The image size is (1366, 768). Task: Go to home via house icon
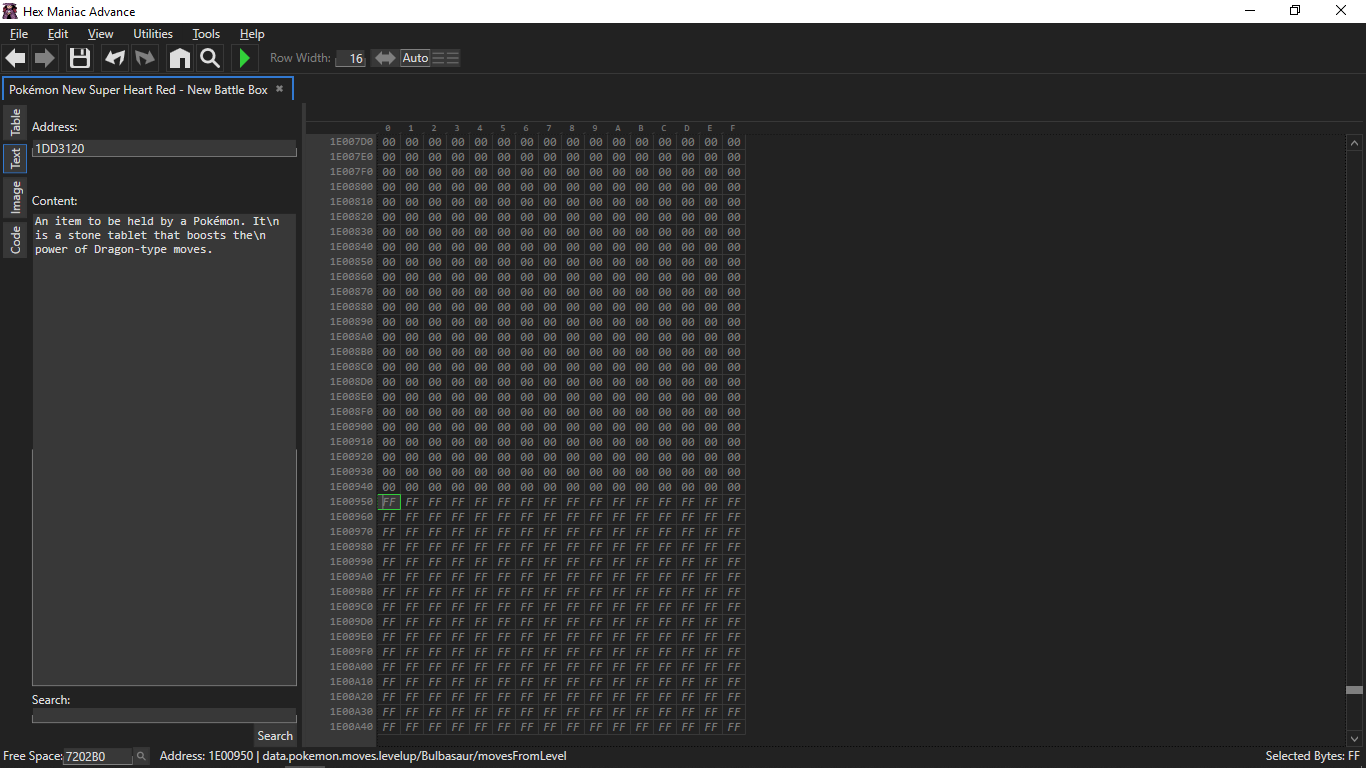pos(179,58)
